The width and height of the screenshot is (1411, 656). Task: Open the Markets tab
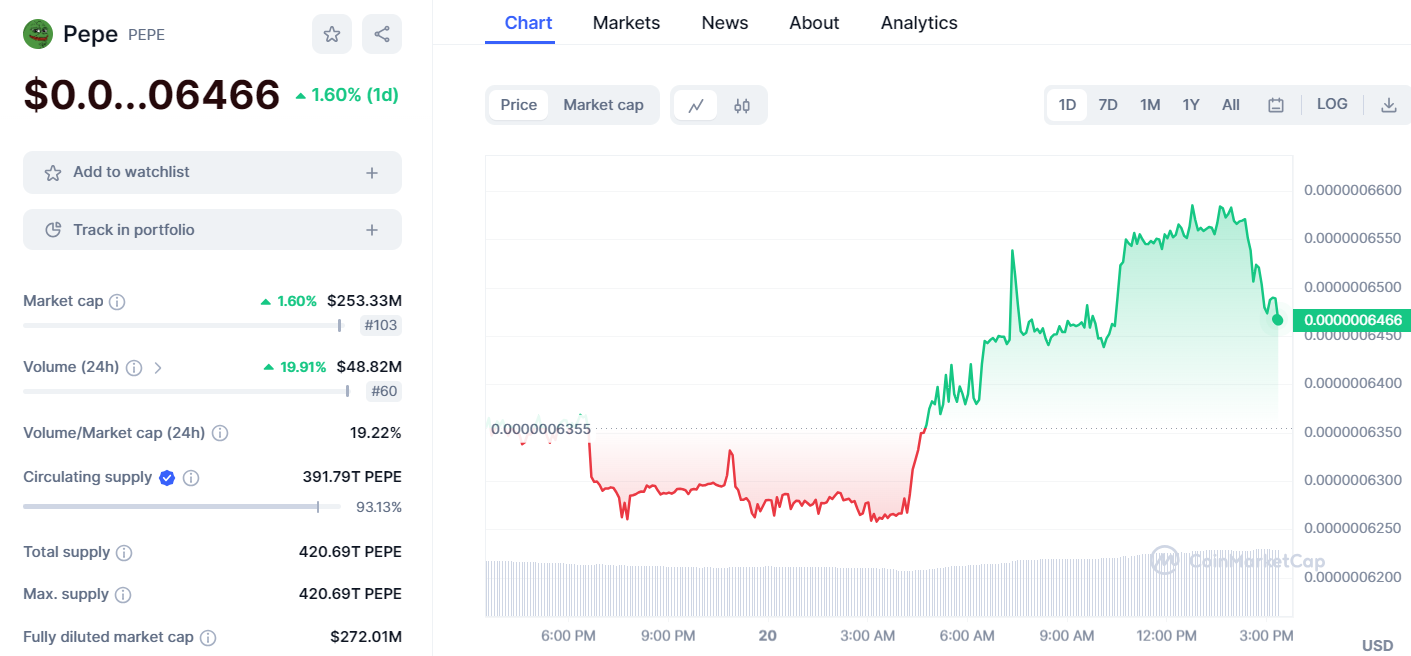pyautogui.click(x=626, y=22)
